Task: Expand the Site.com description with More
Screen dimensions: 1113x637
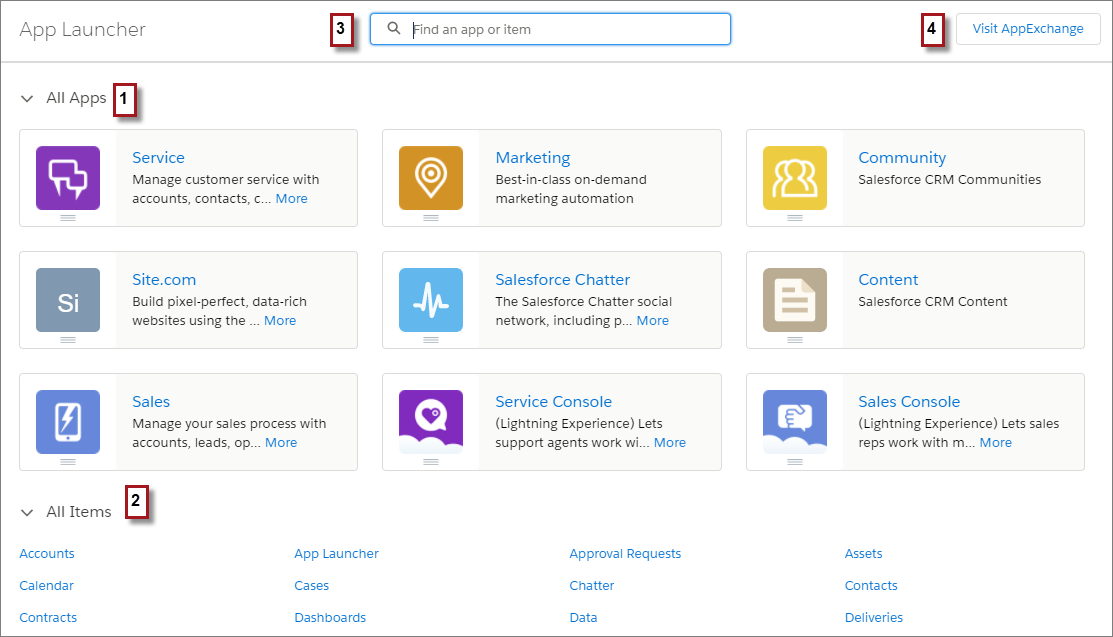Action: coord(280,321)
